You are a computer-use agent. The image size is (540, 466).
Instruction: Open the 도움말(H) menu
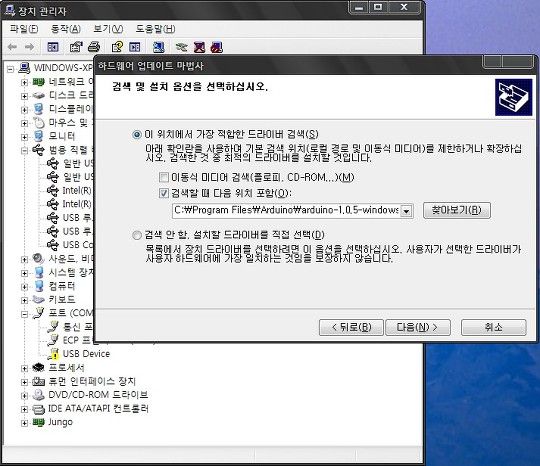[155, 29]
